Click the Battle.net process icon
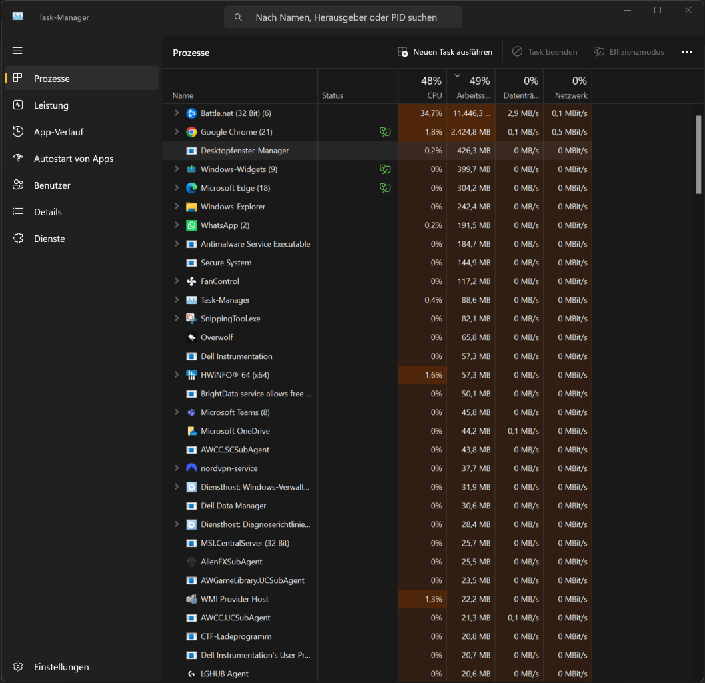The image size is (705, 683). coord(192,113)
